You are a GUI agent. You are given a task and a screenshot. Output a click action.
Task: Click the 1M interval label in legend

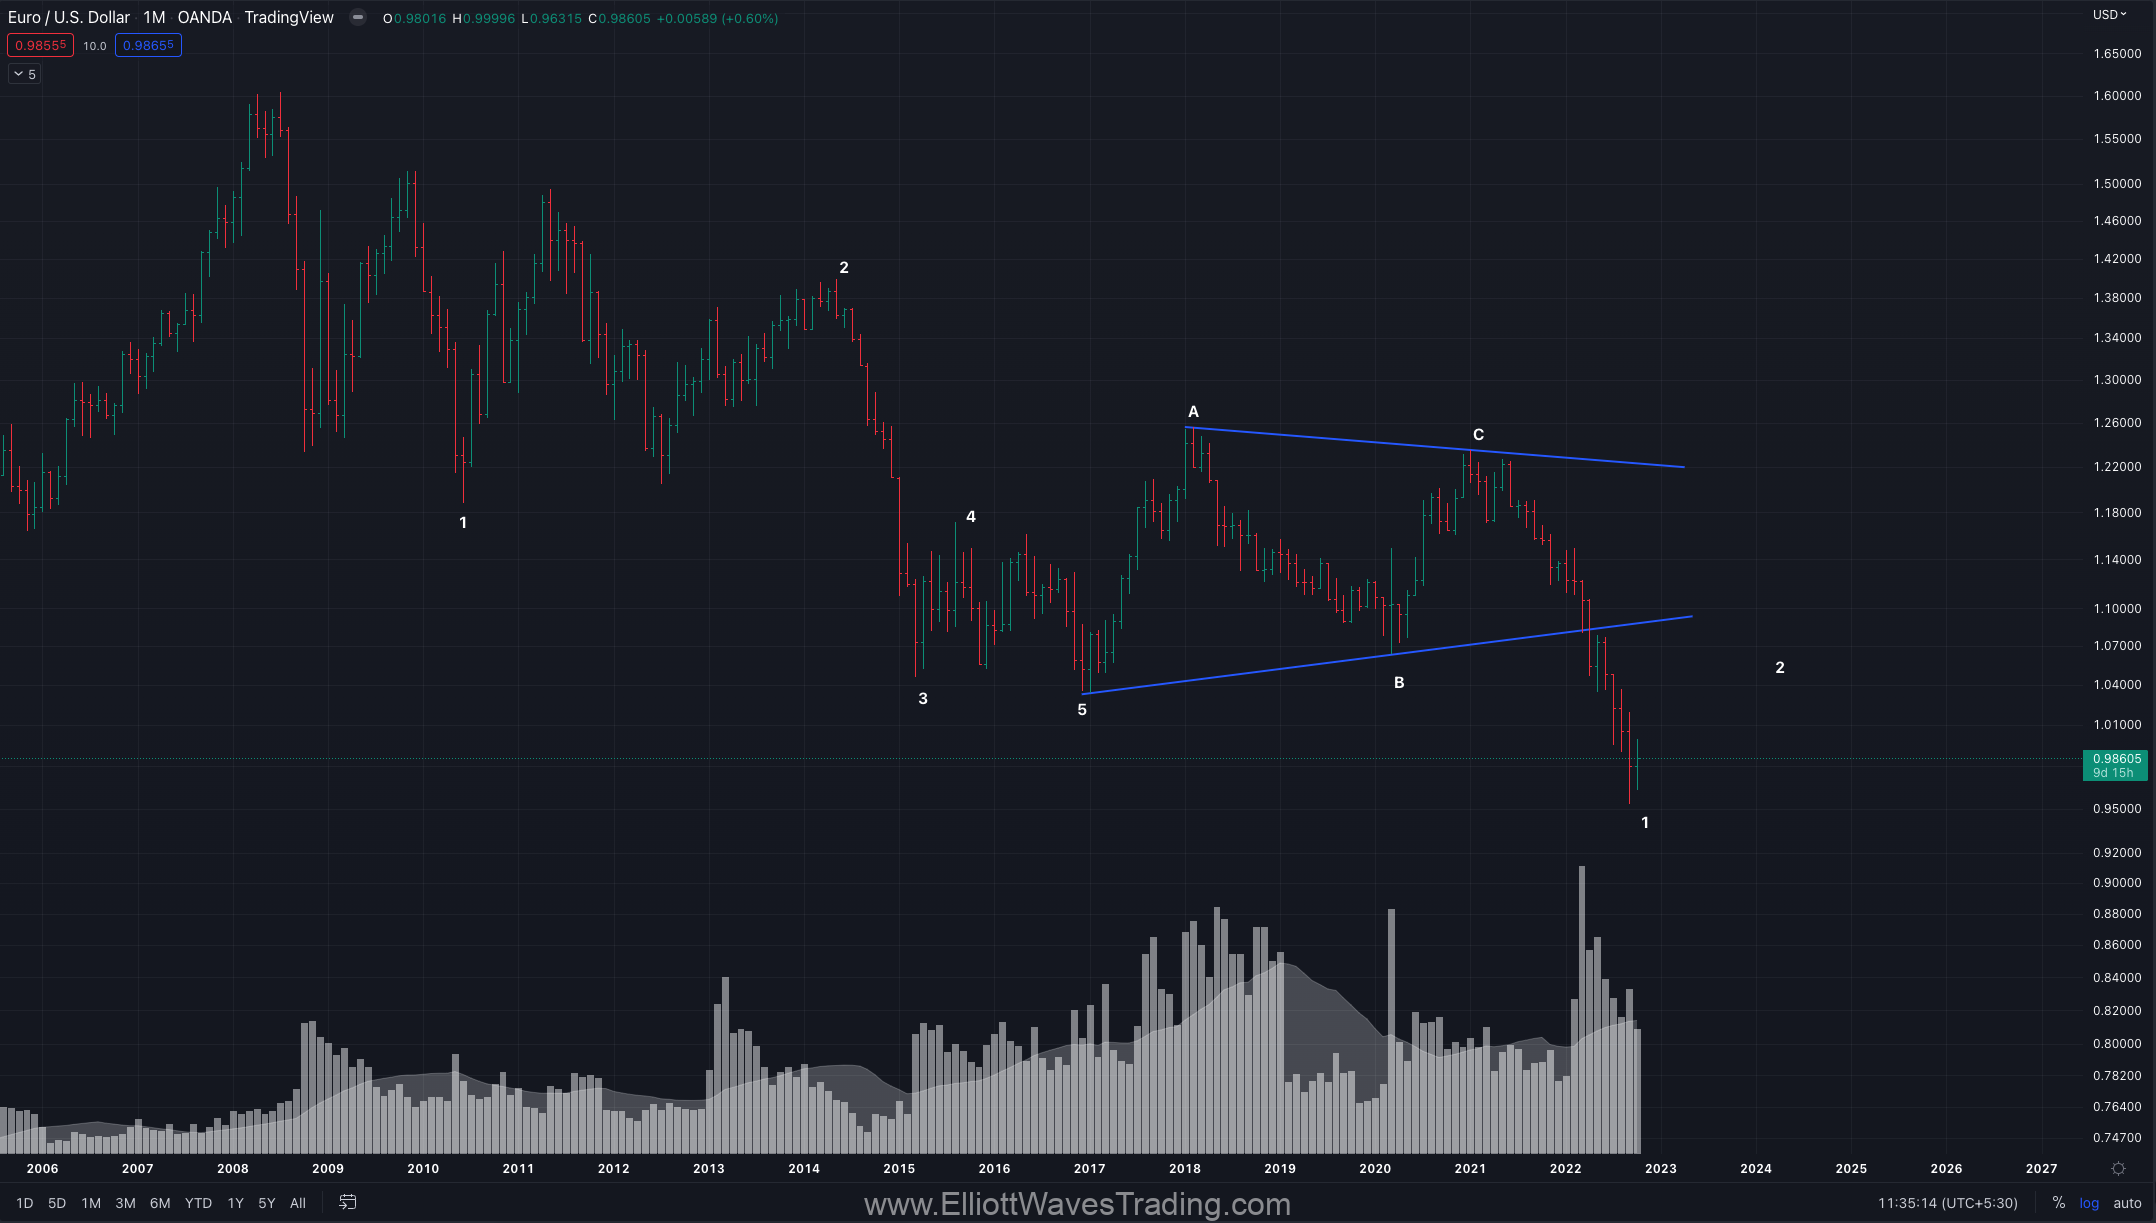[154, 17]
